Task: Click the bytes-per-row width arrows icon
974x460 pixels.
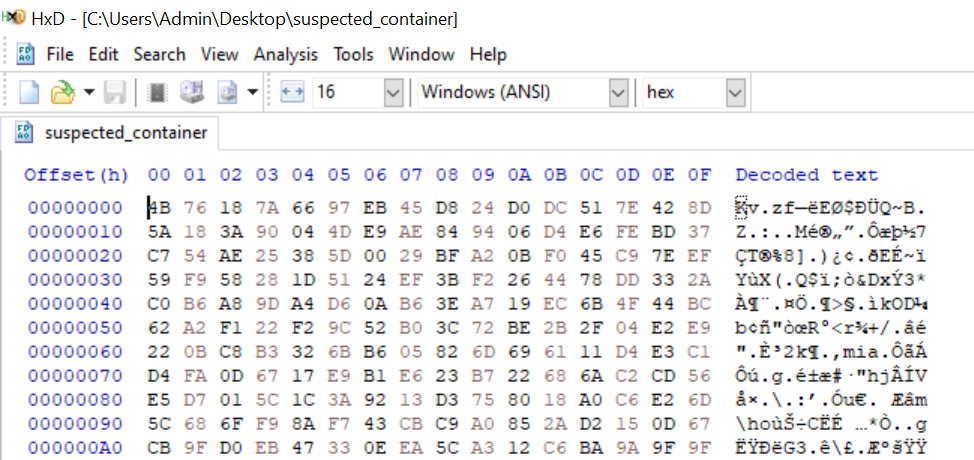Action: [x=292, y=93]
